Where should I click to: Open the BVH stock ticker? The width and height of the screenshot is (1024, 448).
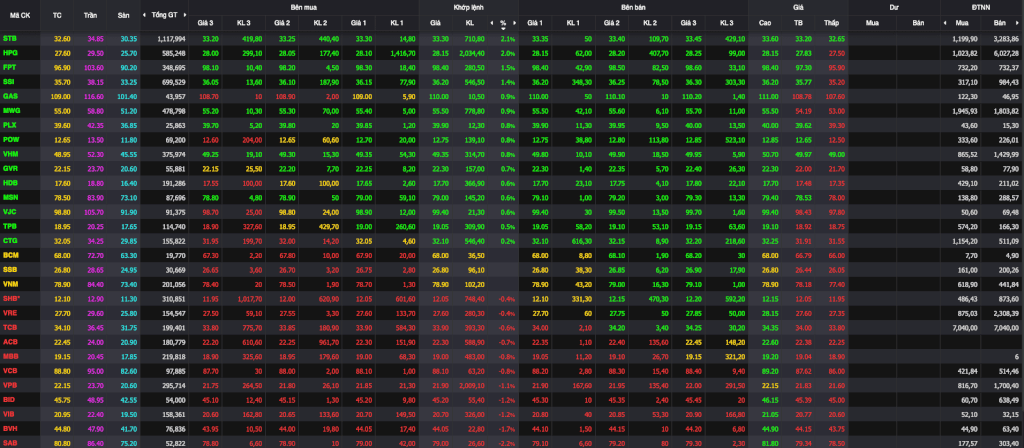click(x=10, y=427)
